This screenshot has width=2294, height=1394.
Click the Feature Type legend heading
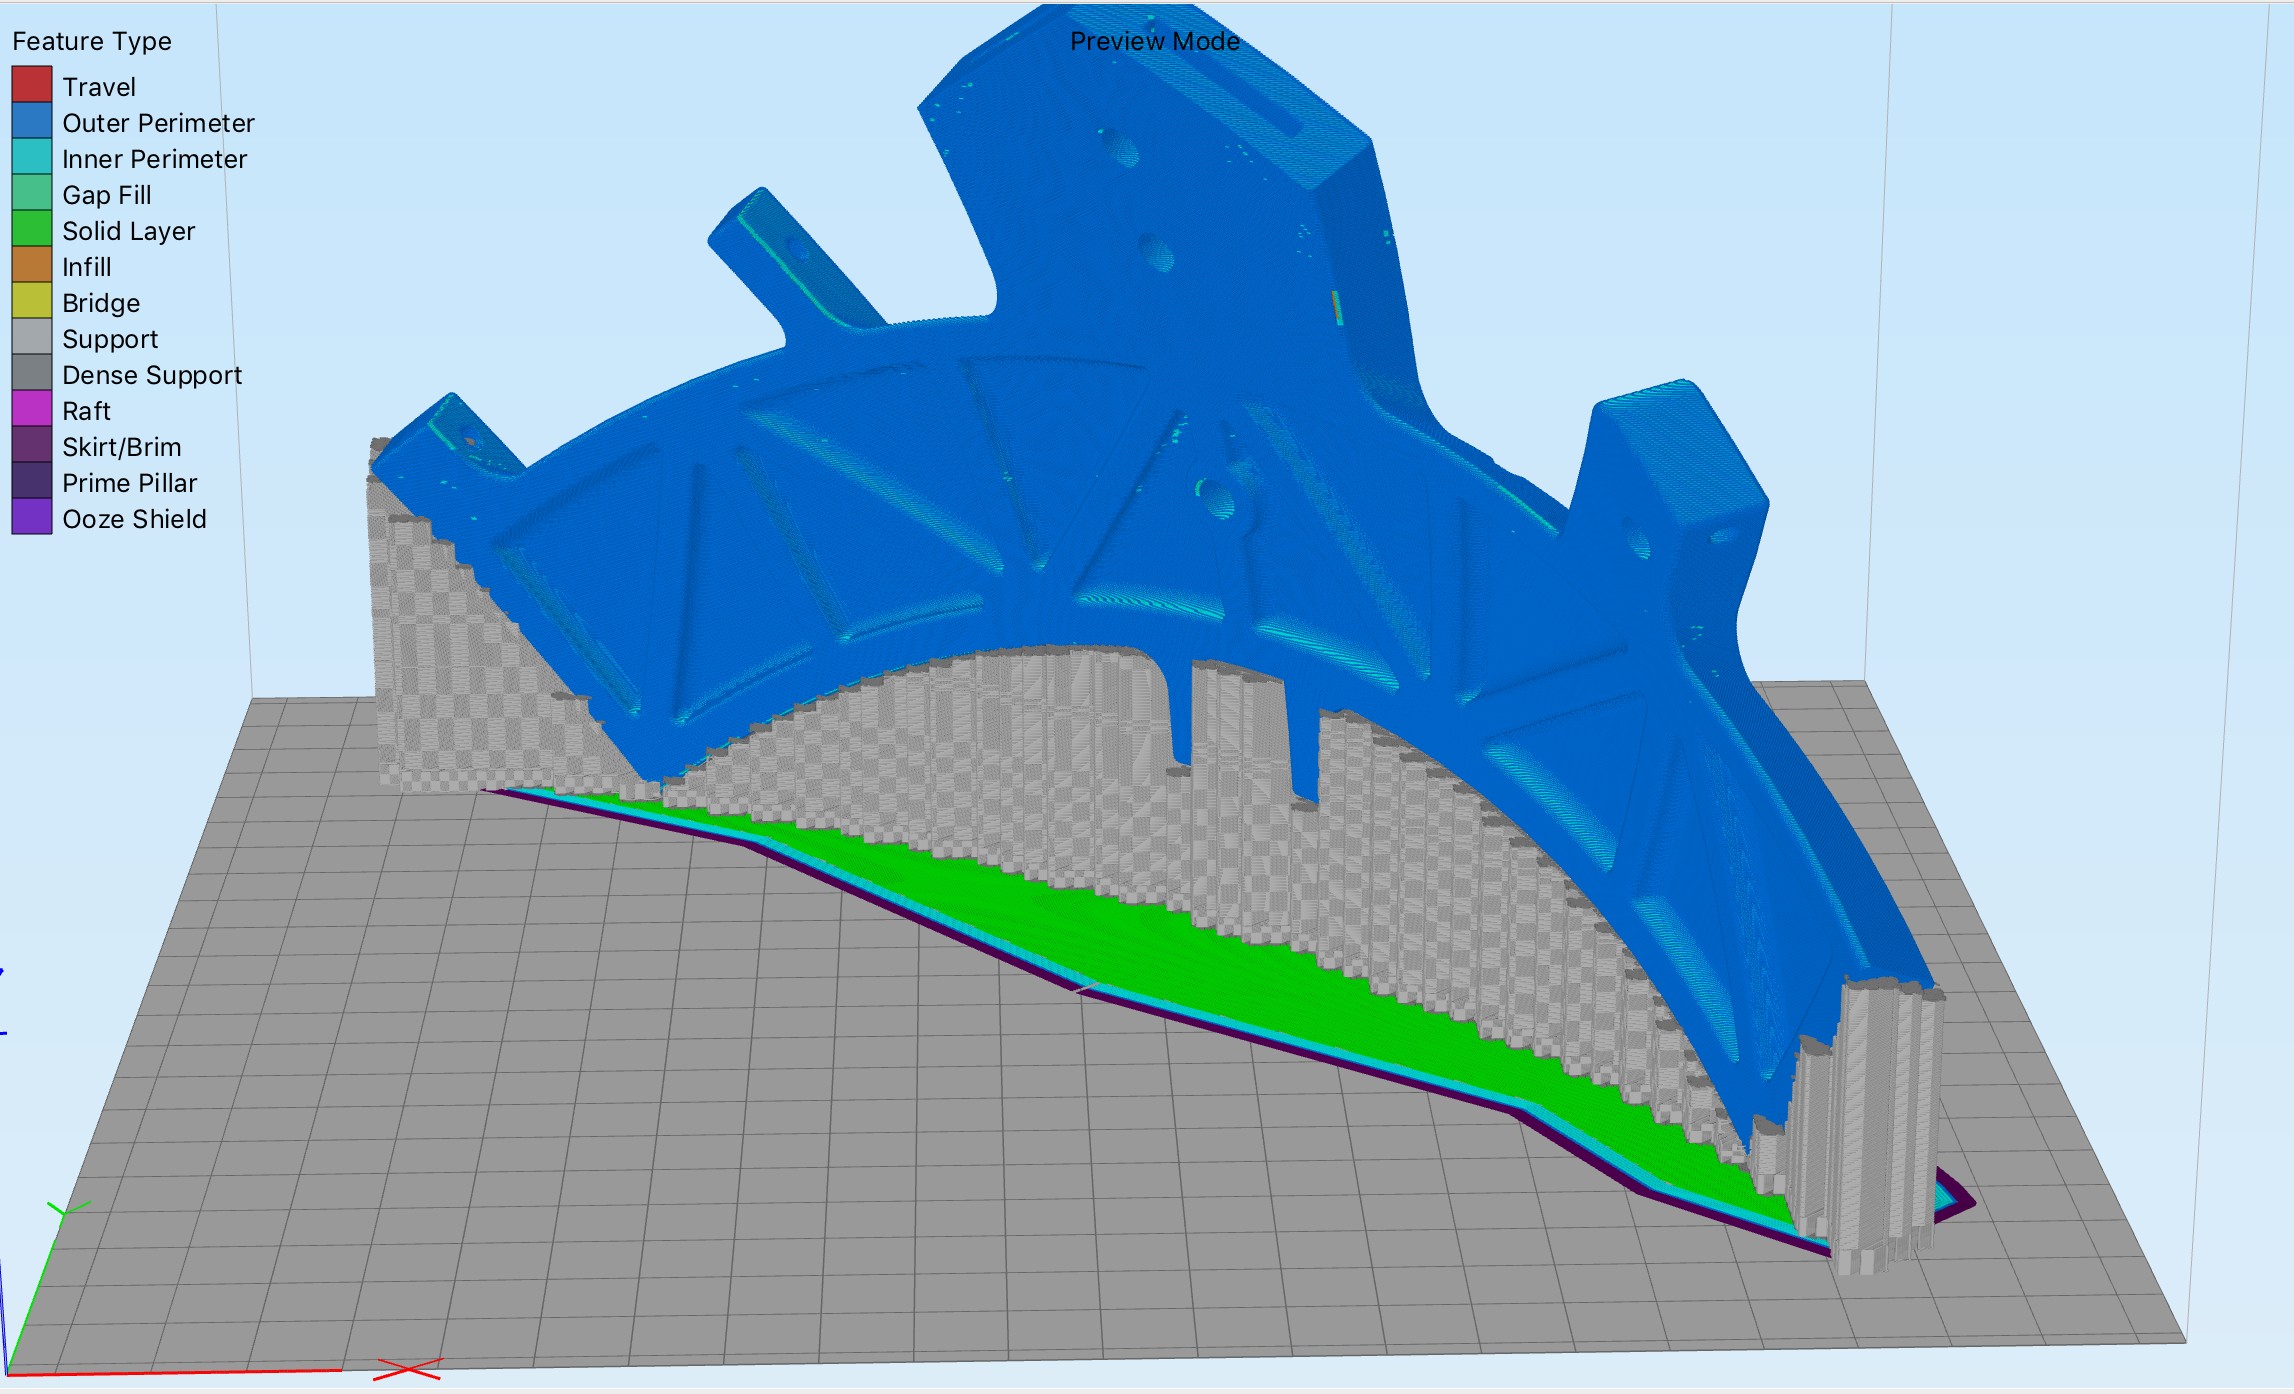92,41
